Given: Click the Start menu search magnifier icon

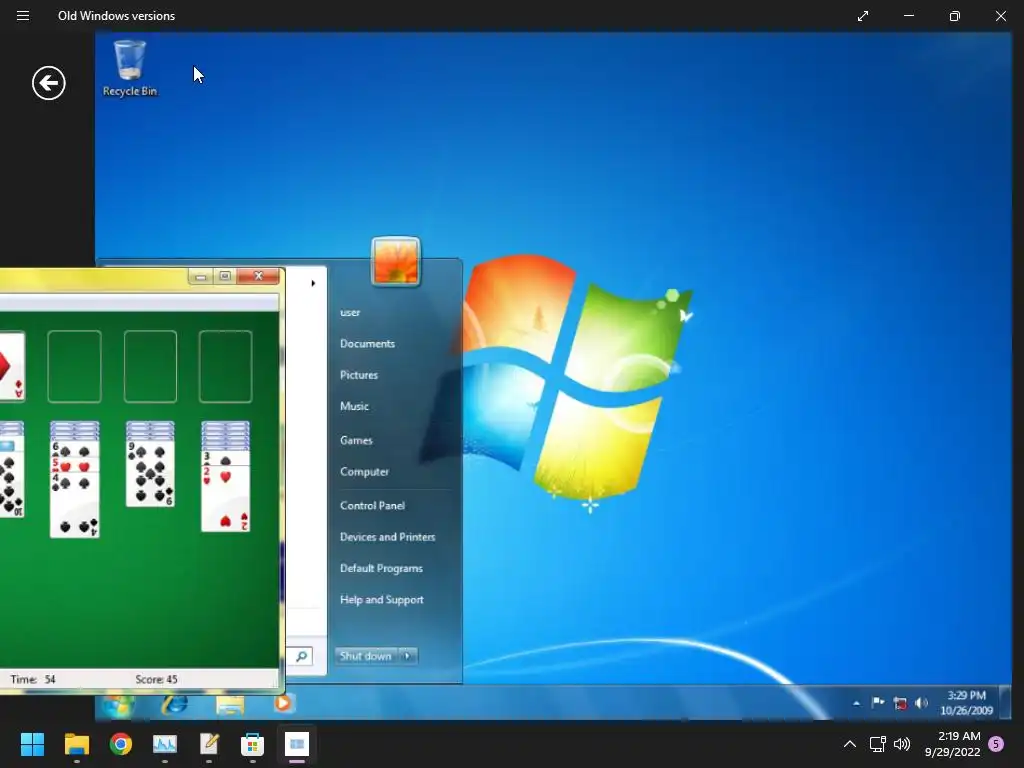Looking at the screenshot, I should 302,656.
